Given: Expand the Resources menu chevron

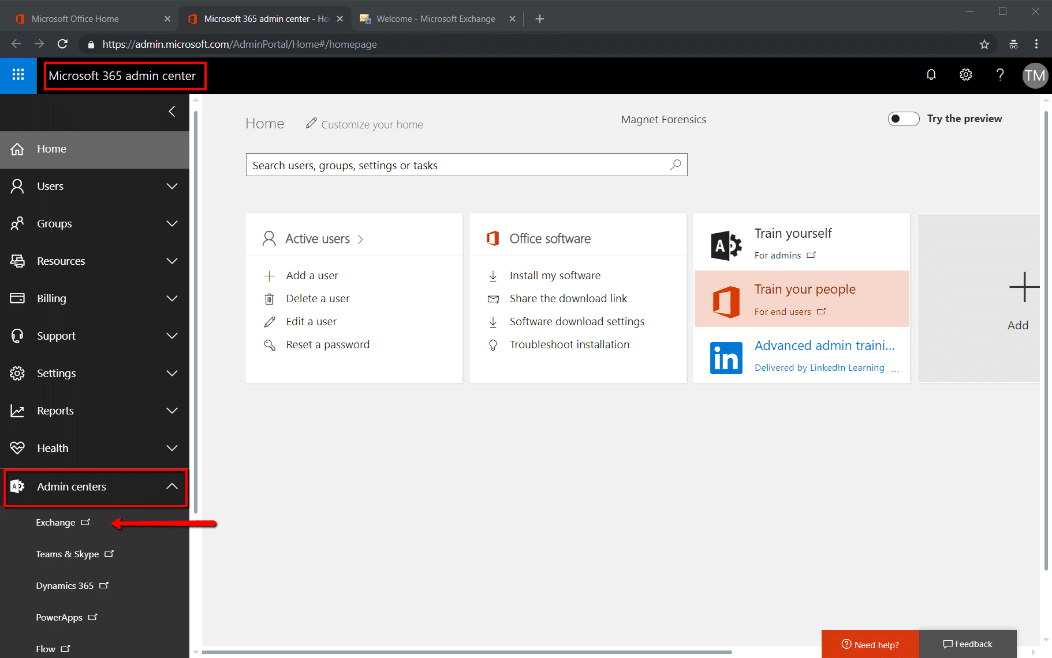Looking at the screenshot, I should click(x=172, y=261).
